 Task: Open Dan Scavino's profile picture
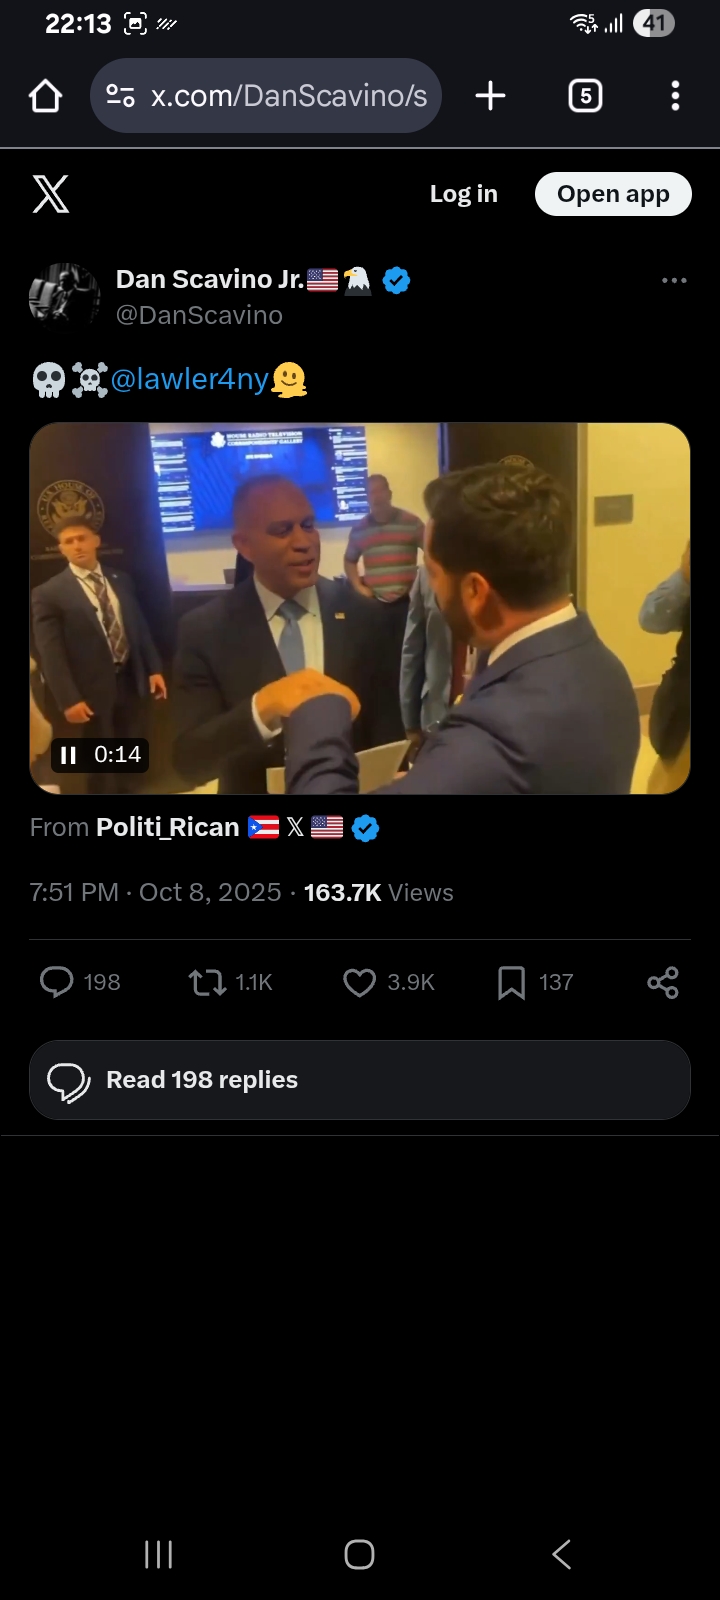(x=65, y=296)
